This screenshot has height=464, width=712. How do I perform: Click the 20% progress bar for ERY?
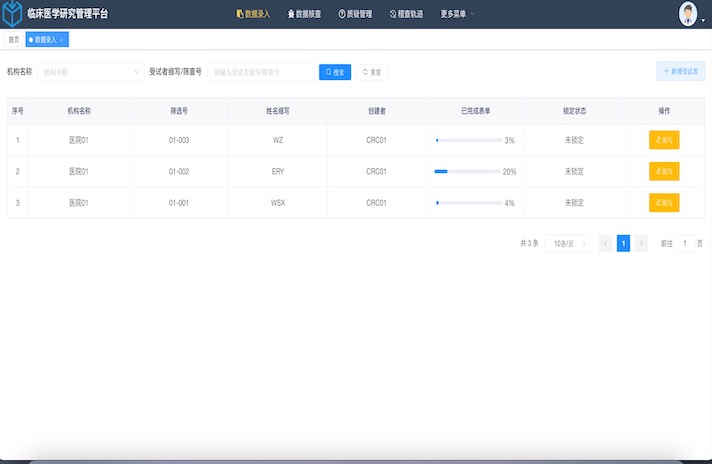466,172
